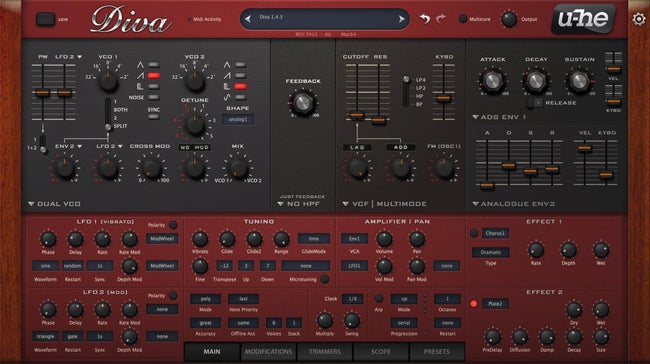This screenshot has height=364, width=650.
Task: Click the Effect 1 Depth knob
Action: tap(568, 250)
